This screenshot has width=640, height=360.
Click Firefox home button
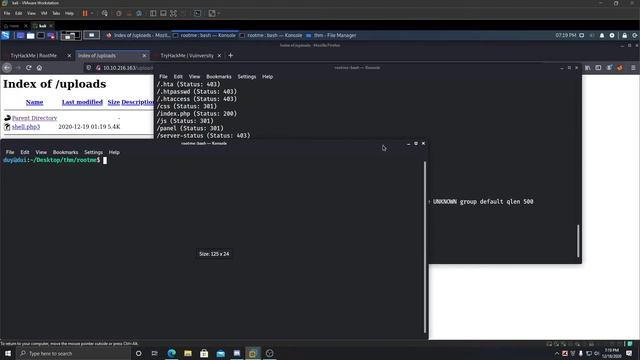(39, 68)
